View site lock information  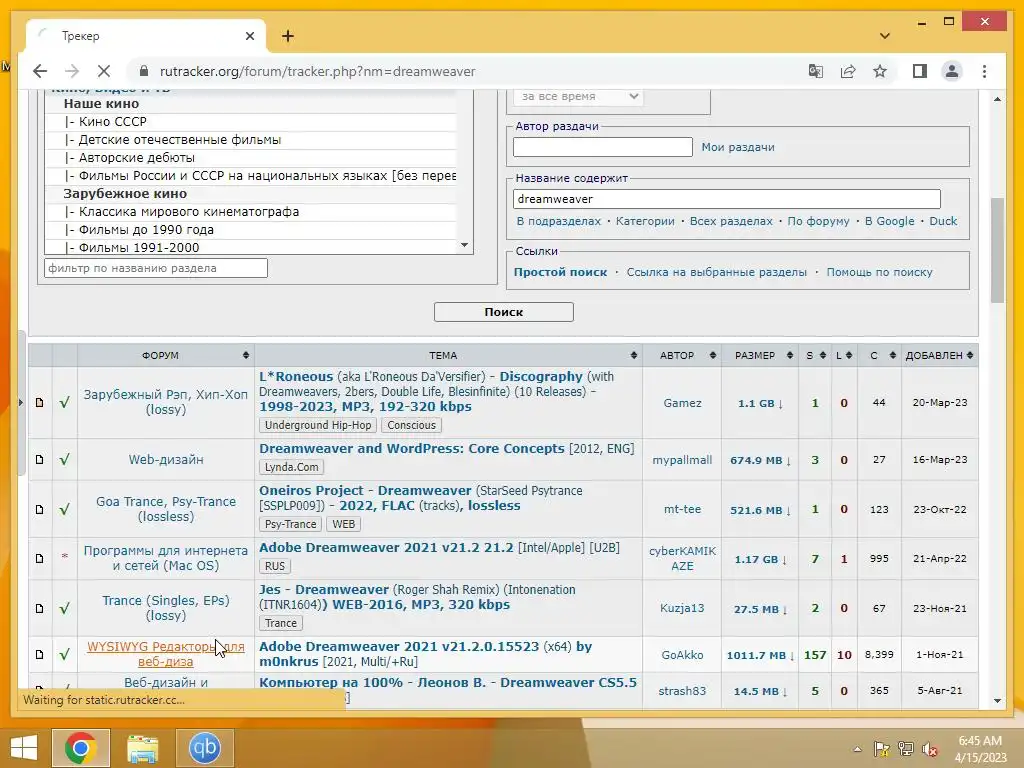tap(144, 71)
